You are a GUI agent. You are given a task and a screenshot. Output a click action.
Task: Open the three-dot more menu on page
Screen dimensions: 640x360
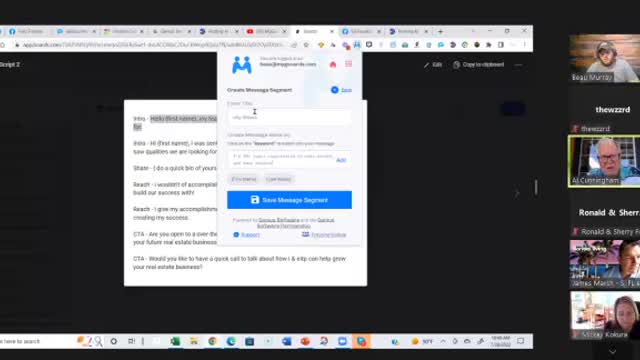(x=518, y=65)
